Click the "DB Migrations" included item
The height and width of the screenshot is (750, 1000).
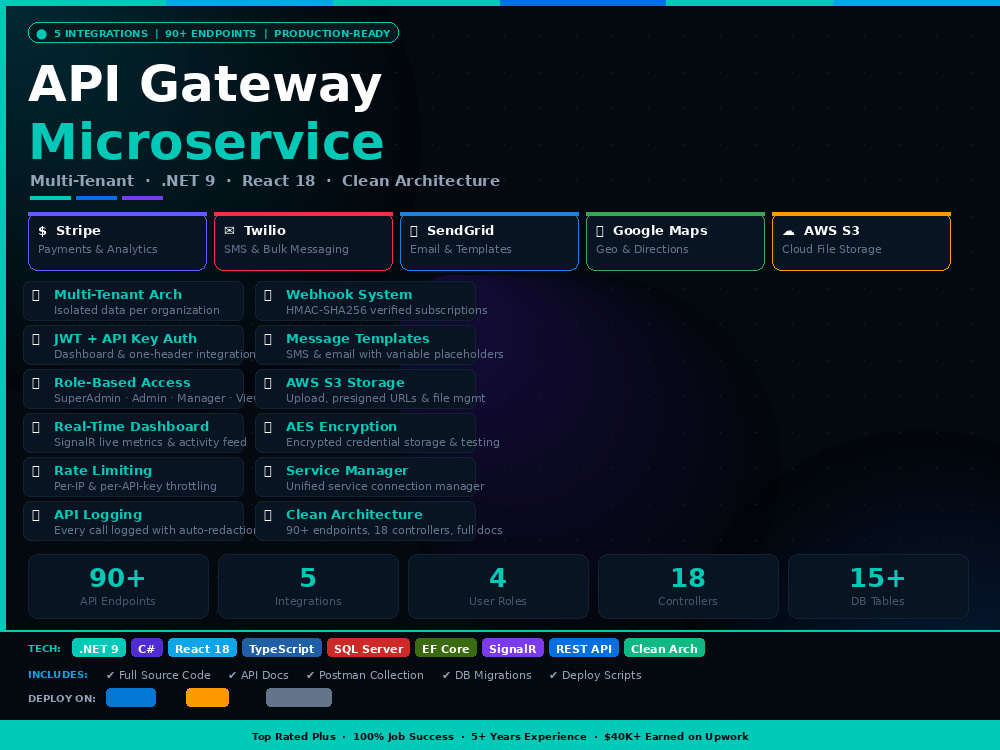pyautogui.click(x=487, y=675)
